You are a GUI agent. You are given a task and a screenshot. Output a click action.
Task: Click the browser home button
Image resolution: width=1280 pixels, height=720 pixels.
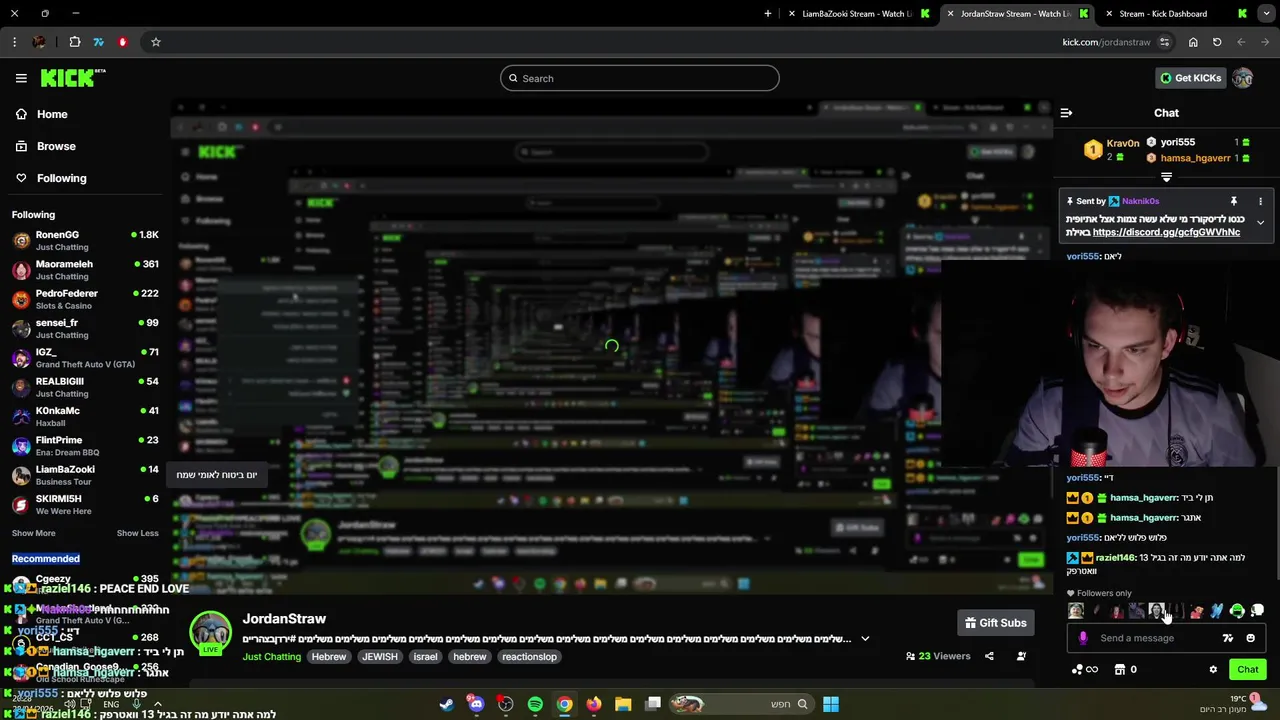point(1193,42)
